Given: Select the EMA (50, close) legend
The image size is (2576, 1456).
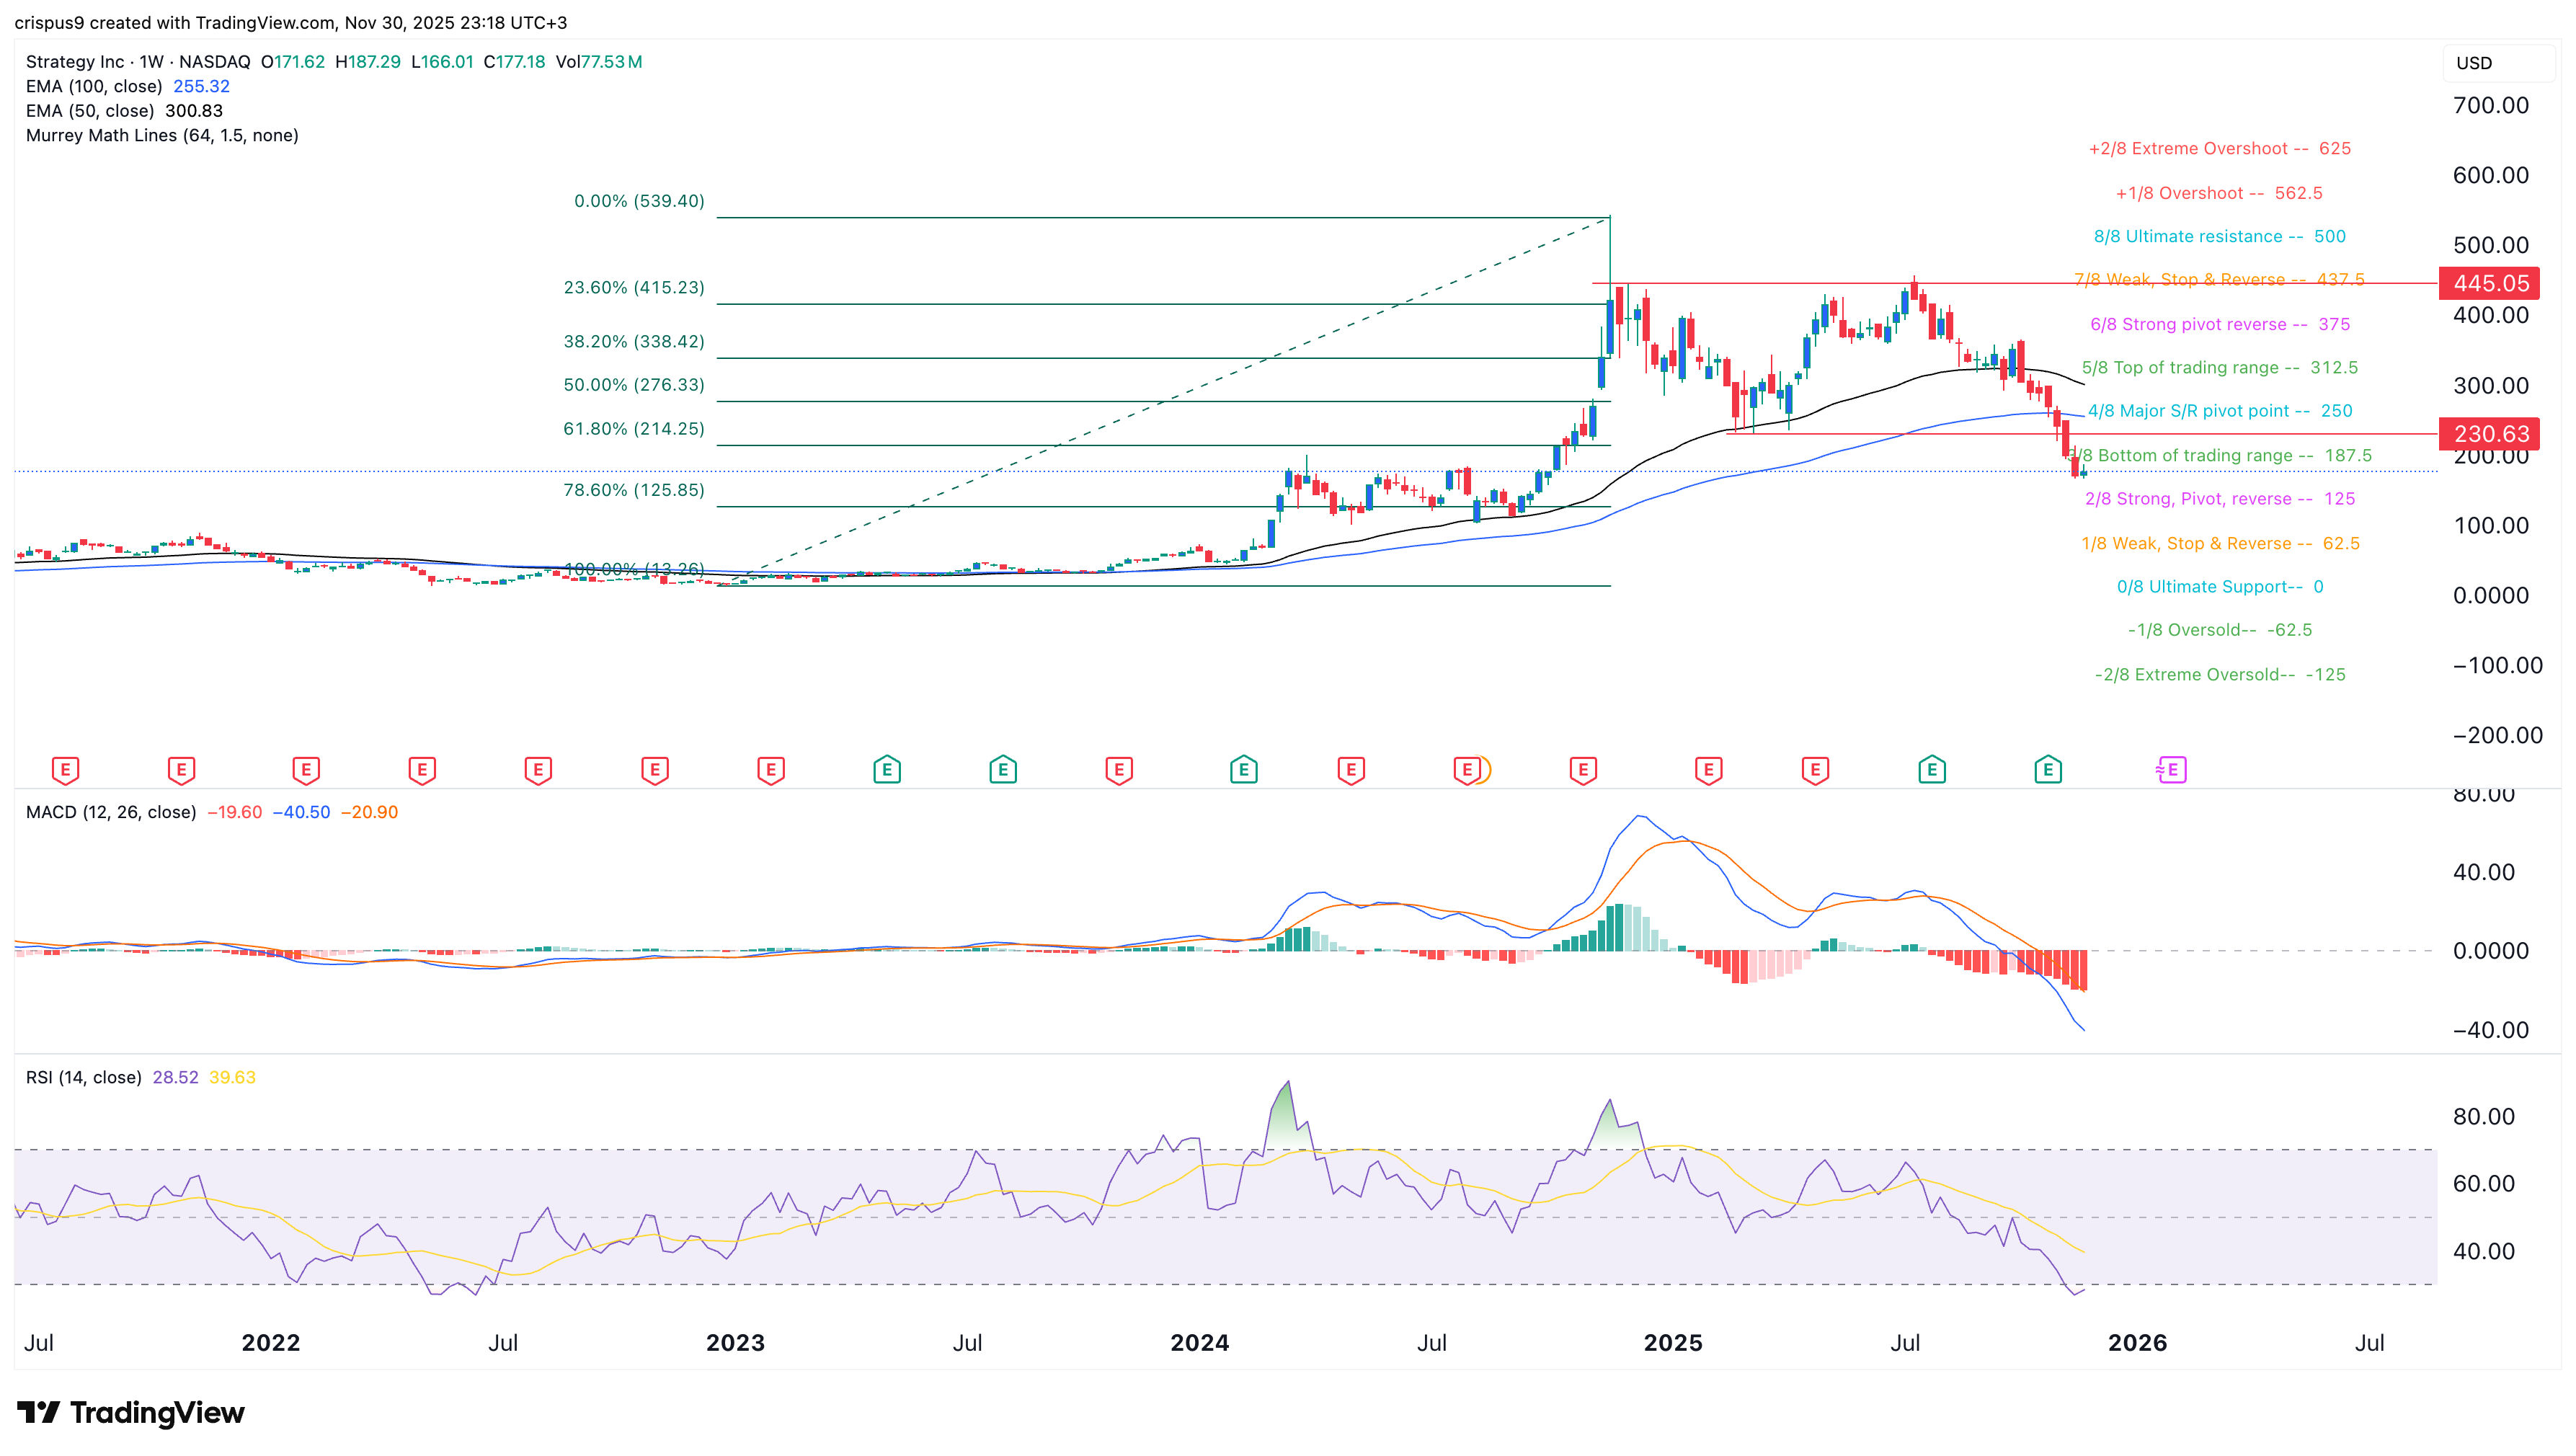Looking at the screenshot, I should click(90, 111).
